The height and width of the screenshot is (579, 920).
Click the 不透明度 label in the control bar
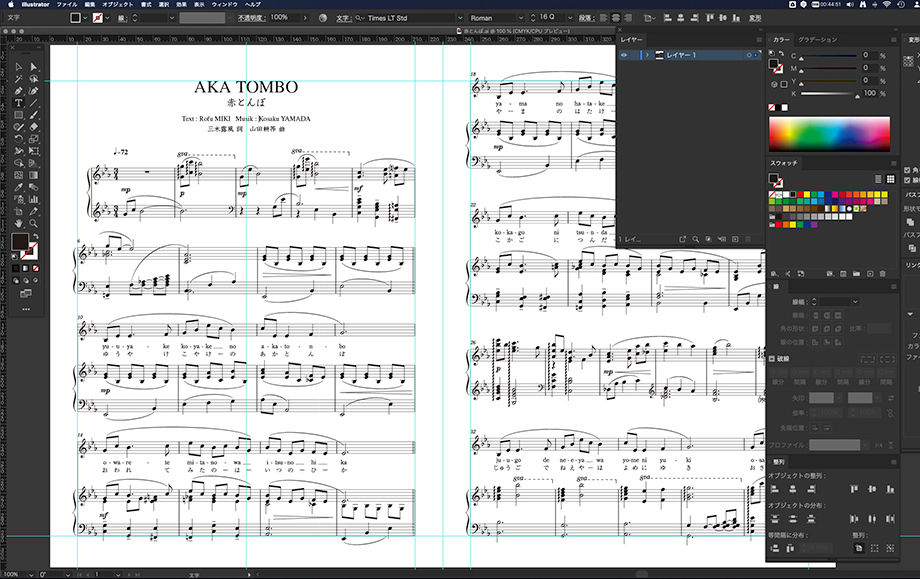click(251, 18)
